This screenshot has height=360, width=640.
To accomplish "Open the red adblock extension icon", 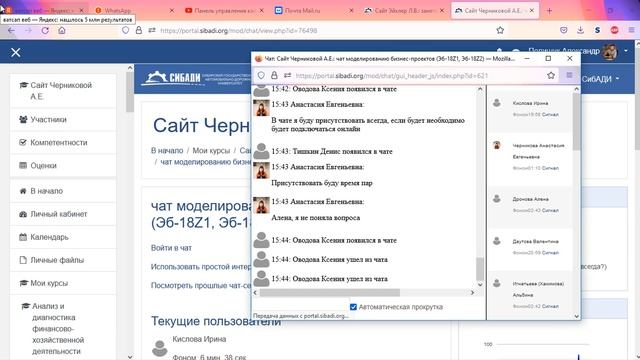I will [x=614, y=30].
